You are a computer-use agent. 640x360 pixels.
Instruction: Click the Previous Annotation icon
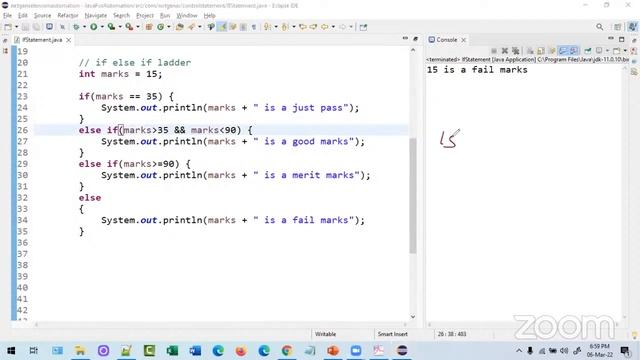(x=285, y=27)
